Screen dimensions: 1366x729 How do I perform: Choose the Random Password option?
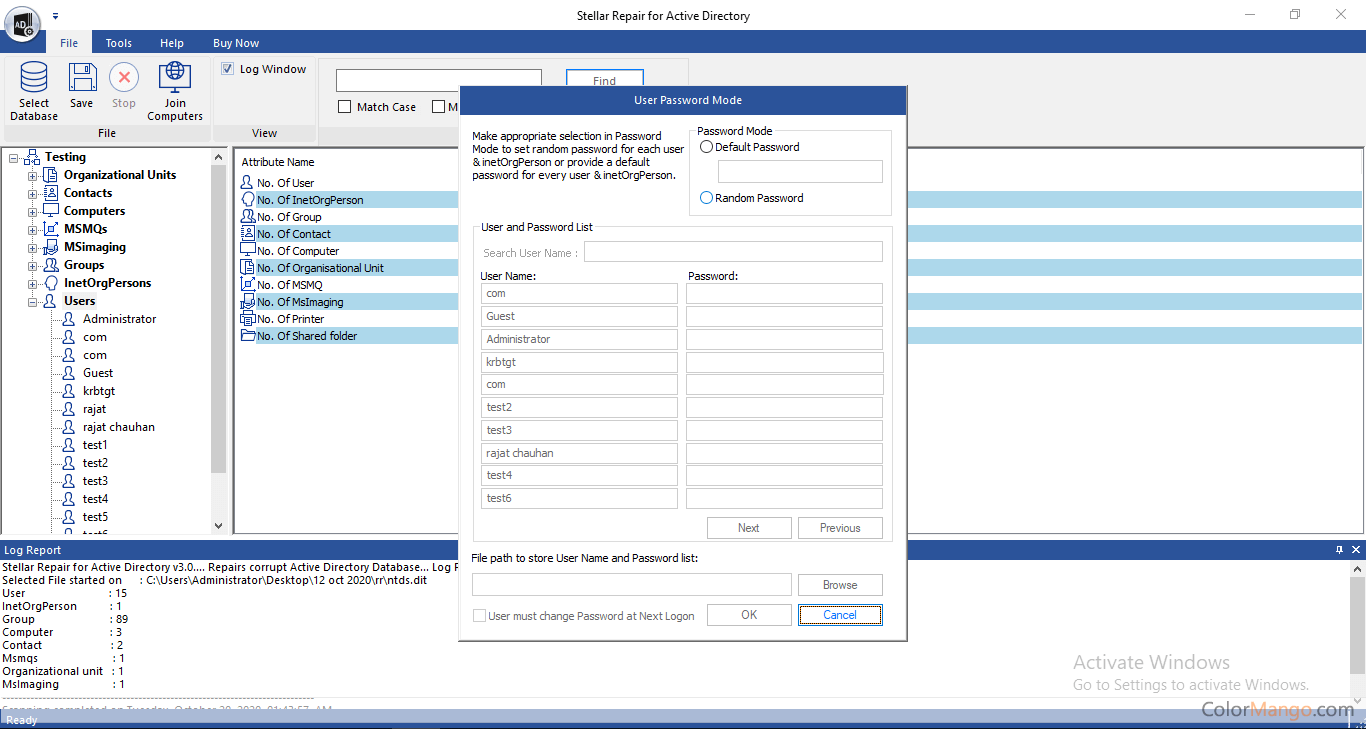click(707, 198)
